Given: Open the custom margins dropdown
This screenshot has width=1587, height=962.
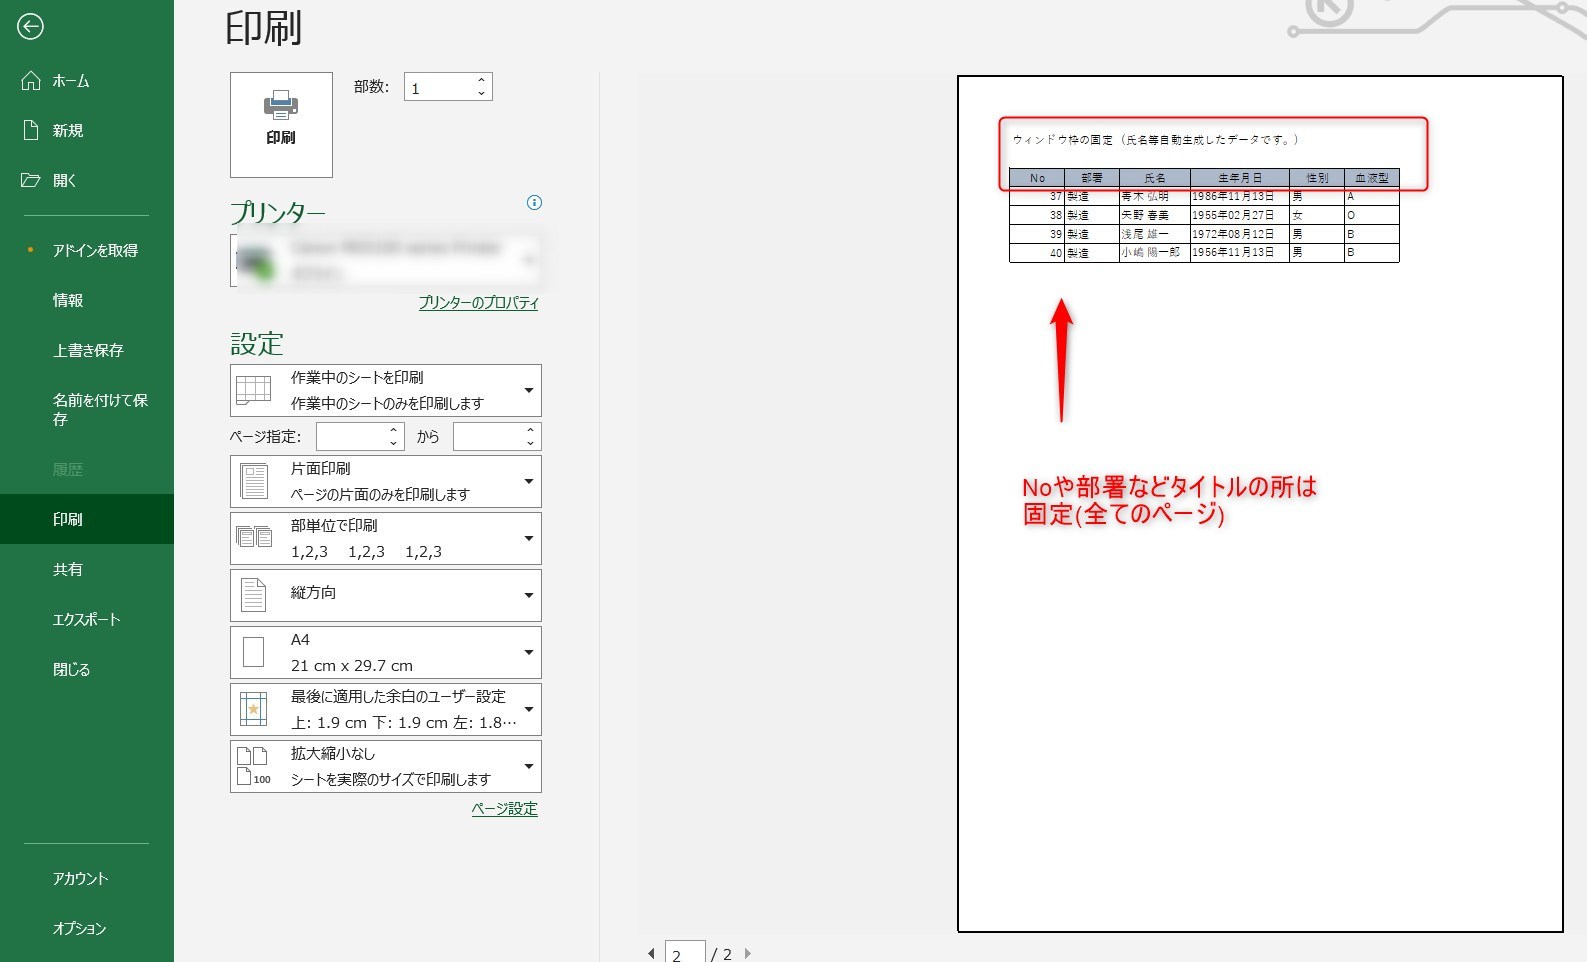Looking at the screenshot, I should click(x=386, y=709).
